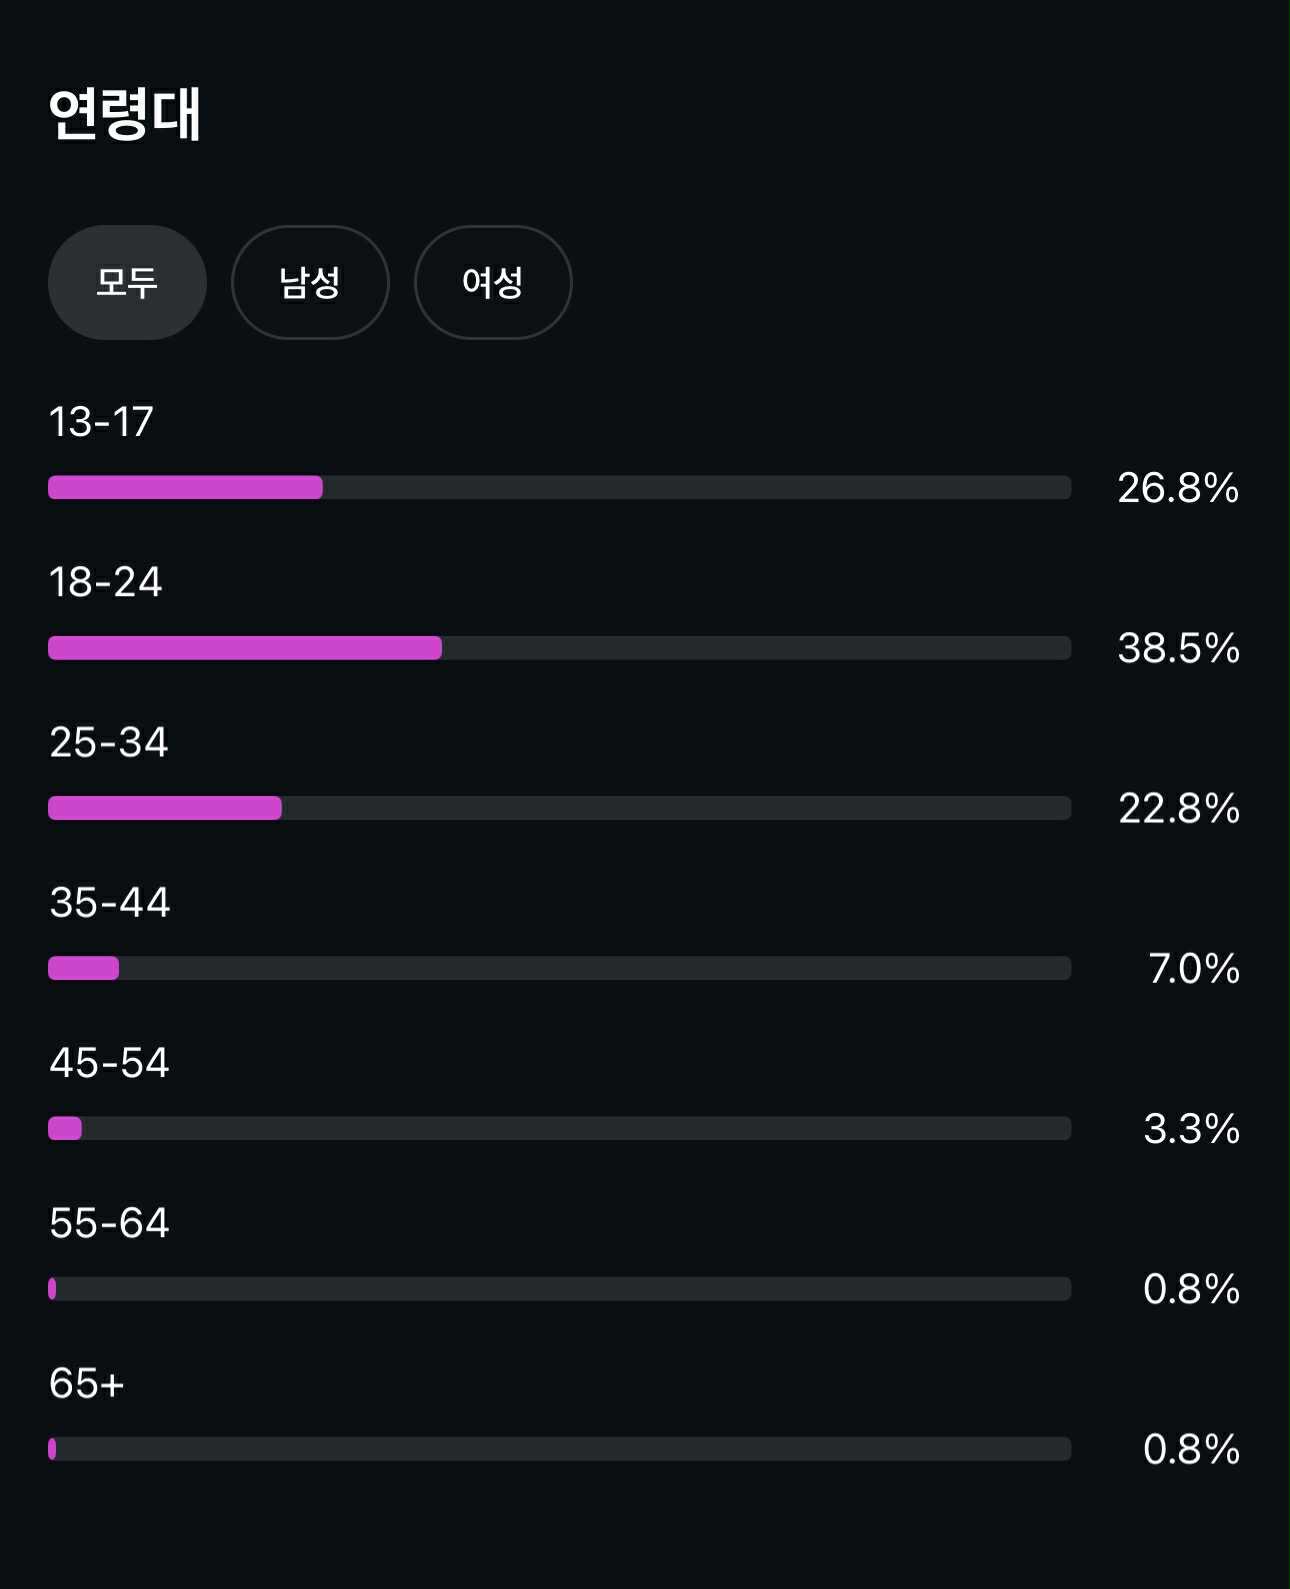Image resolution: width=1290 pixels, height=1589 pixels.
Task: Click the 45-54 age progress bar
Action: 559,1128
